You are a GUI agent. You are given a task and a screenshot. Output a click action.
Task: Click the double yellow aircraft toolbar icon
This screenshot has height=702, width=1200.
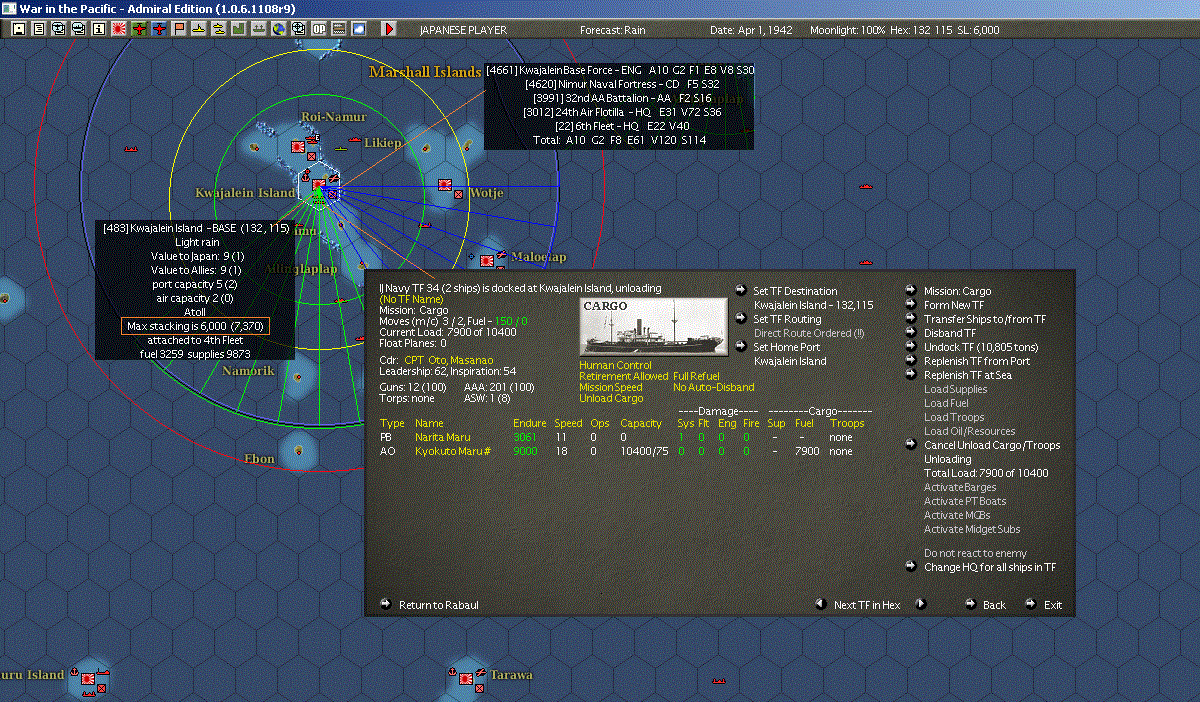click(218, 29)
